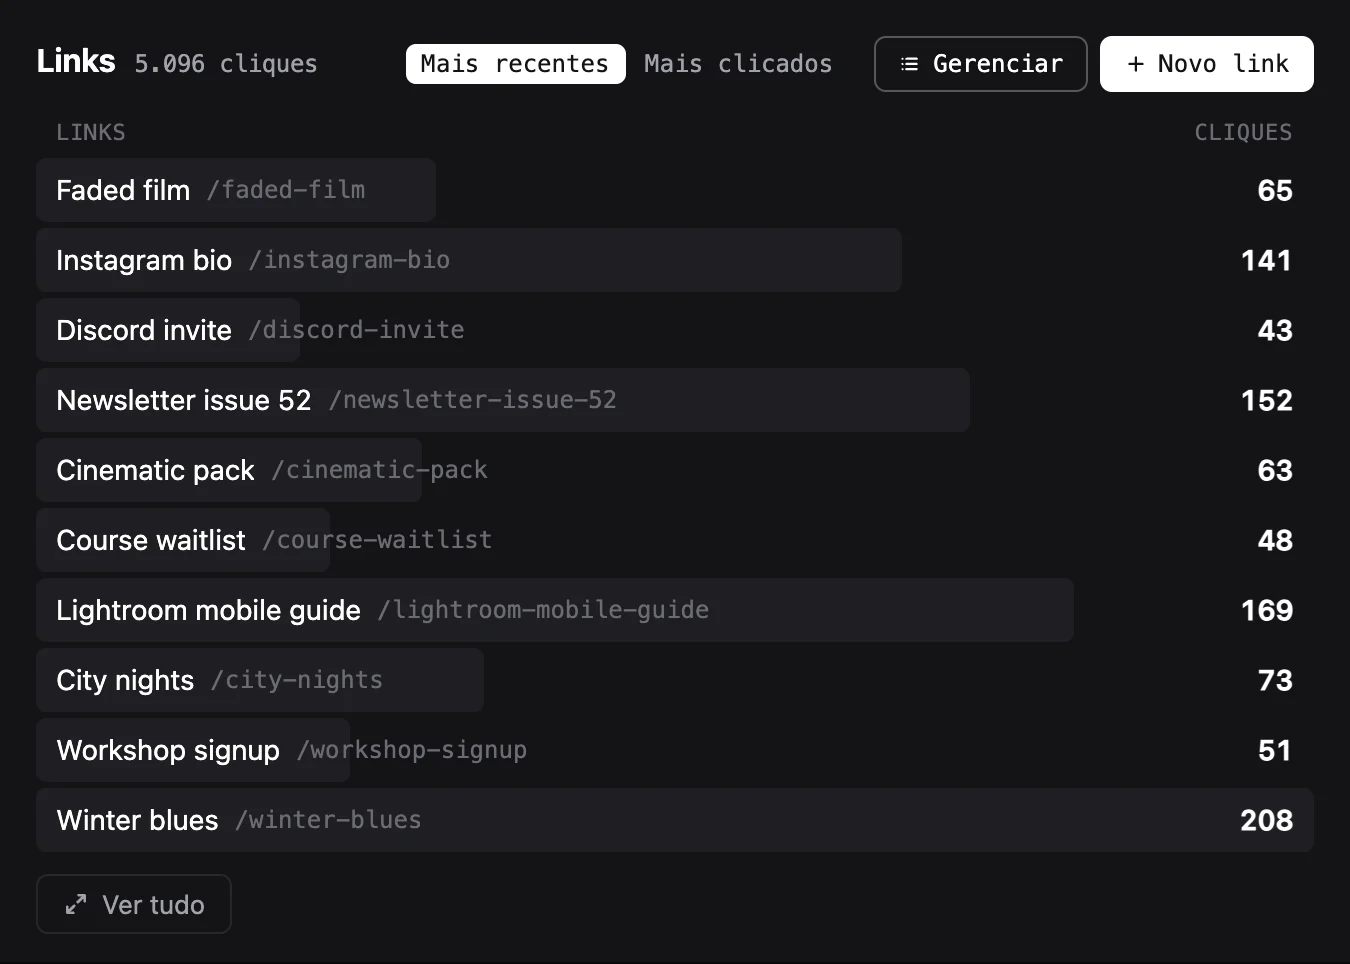
Task: Switch to the Mais recentes tab
Action: click(x=515, y=64)
